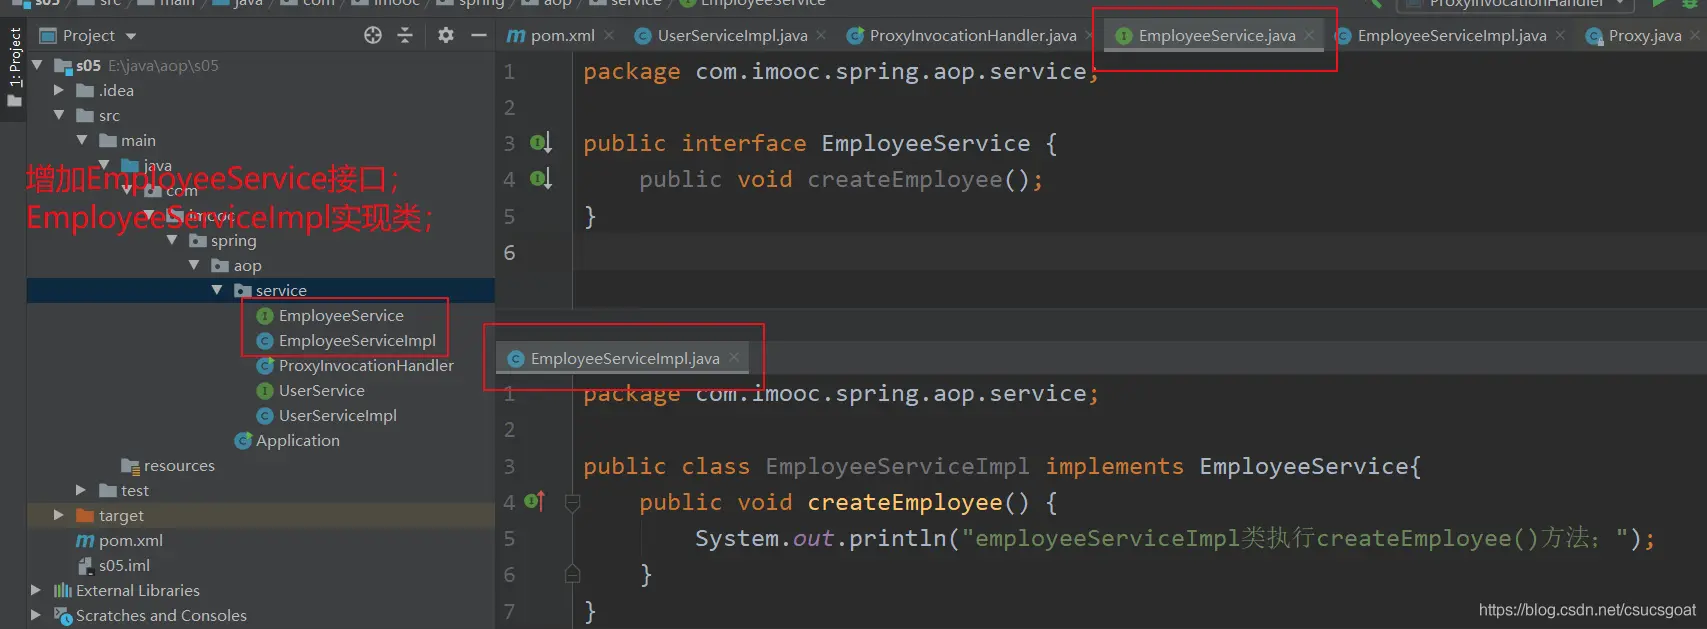
Task: Hide the Project panel with minus icon
Action: (479, 35)
